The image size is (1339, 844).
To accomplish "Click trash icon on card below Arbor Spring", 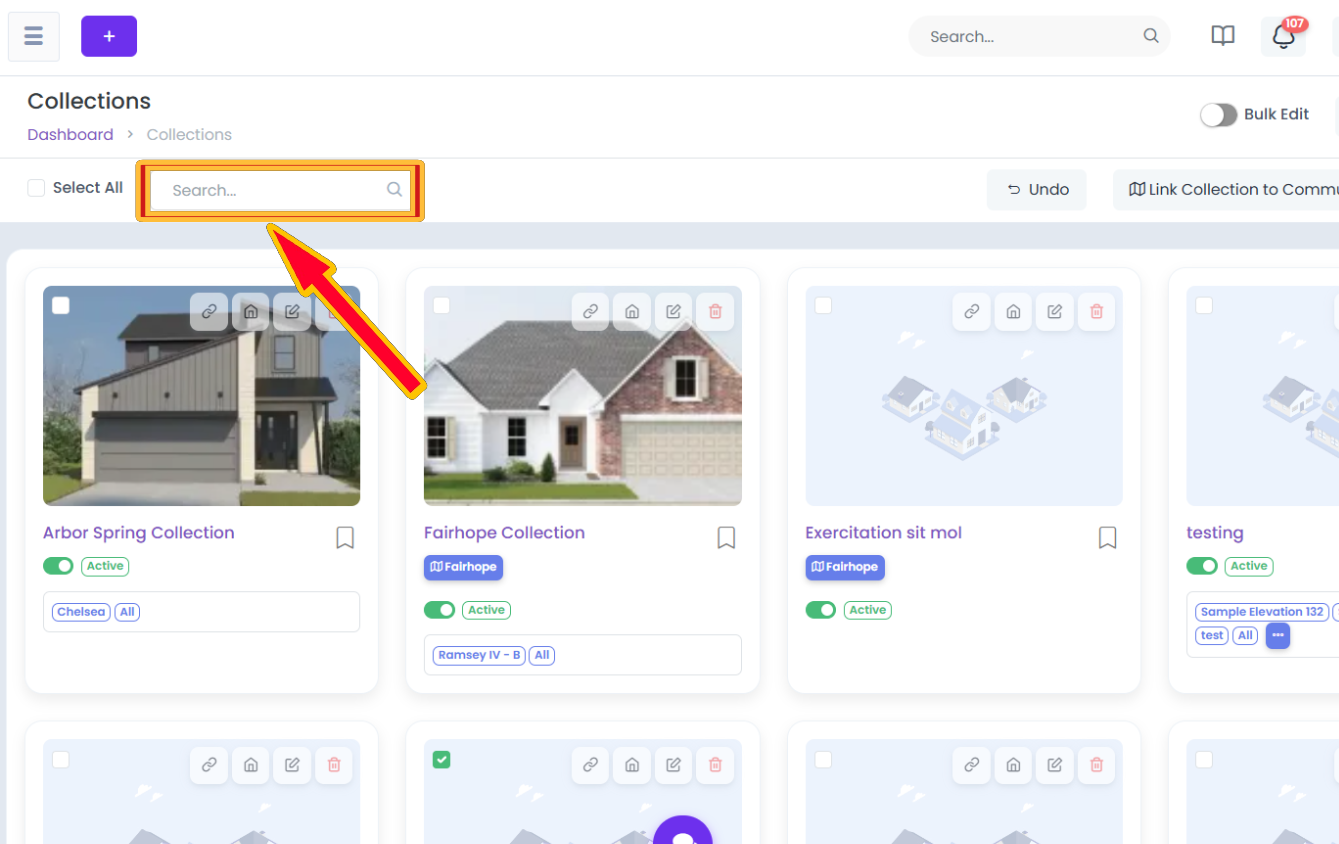I will click(x=334, y=765).
